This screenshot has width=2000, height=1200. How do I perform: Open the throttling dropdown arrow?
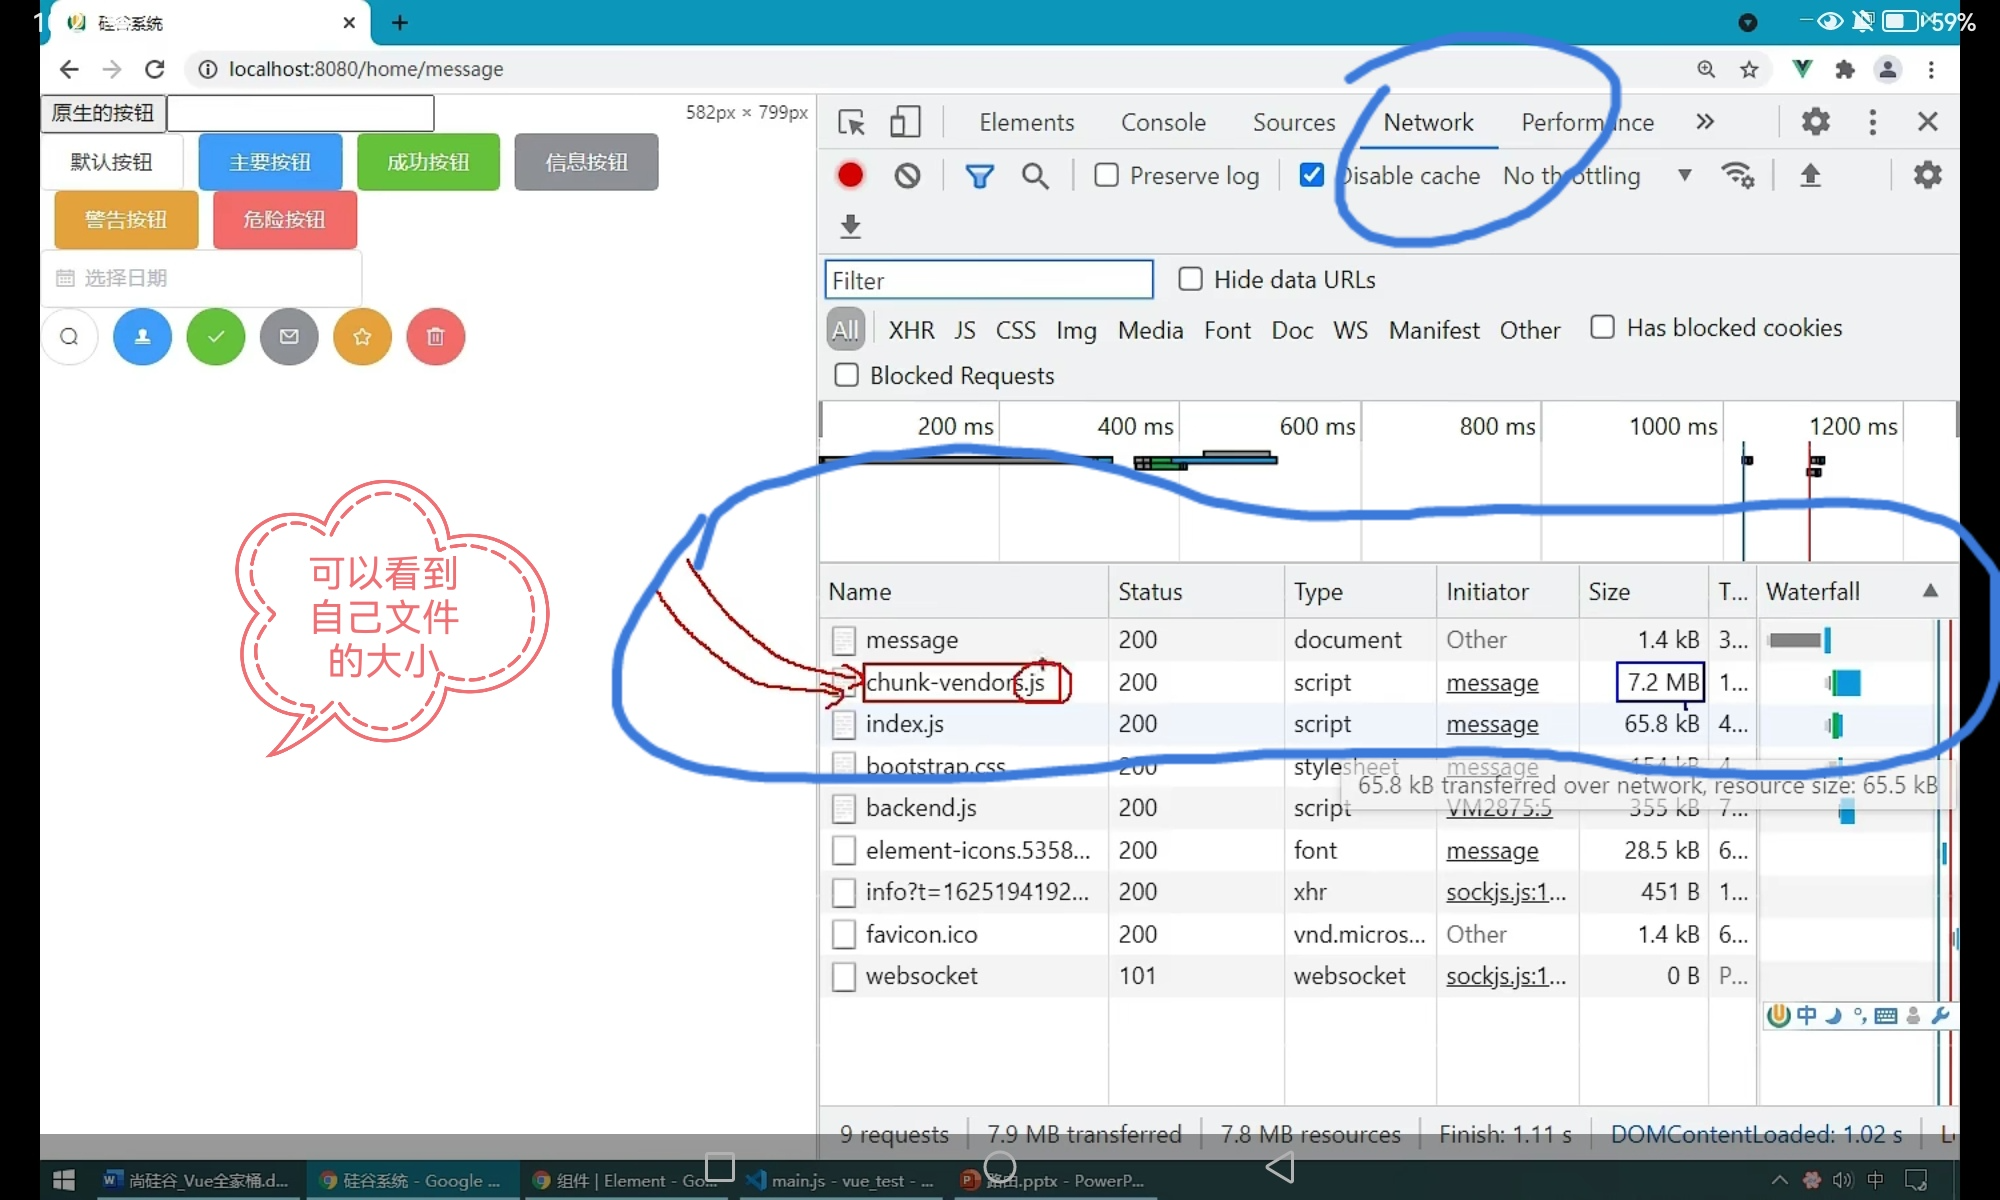pyautogui.click(x=1685, y=176)
